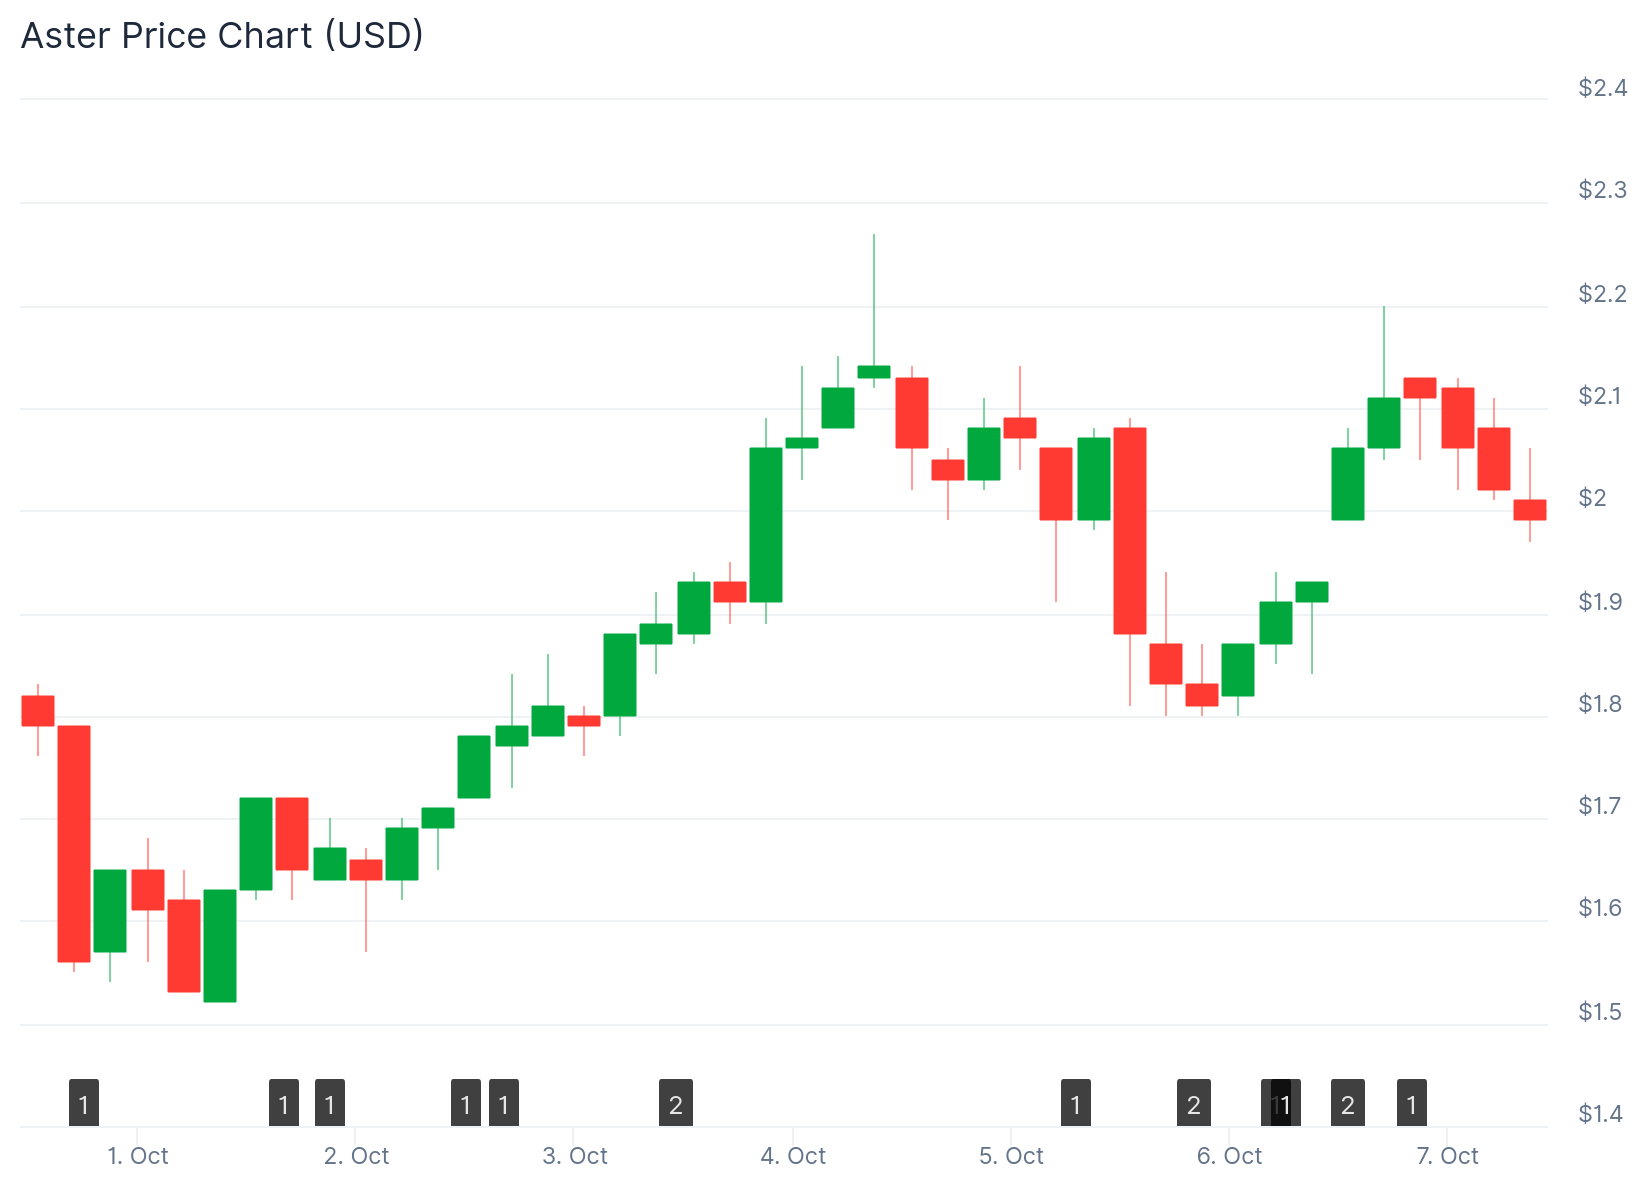Click the $2.4 price axis label
Viewport: 1644px width, 1200px height.
(1602, 88)
